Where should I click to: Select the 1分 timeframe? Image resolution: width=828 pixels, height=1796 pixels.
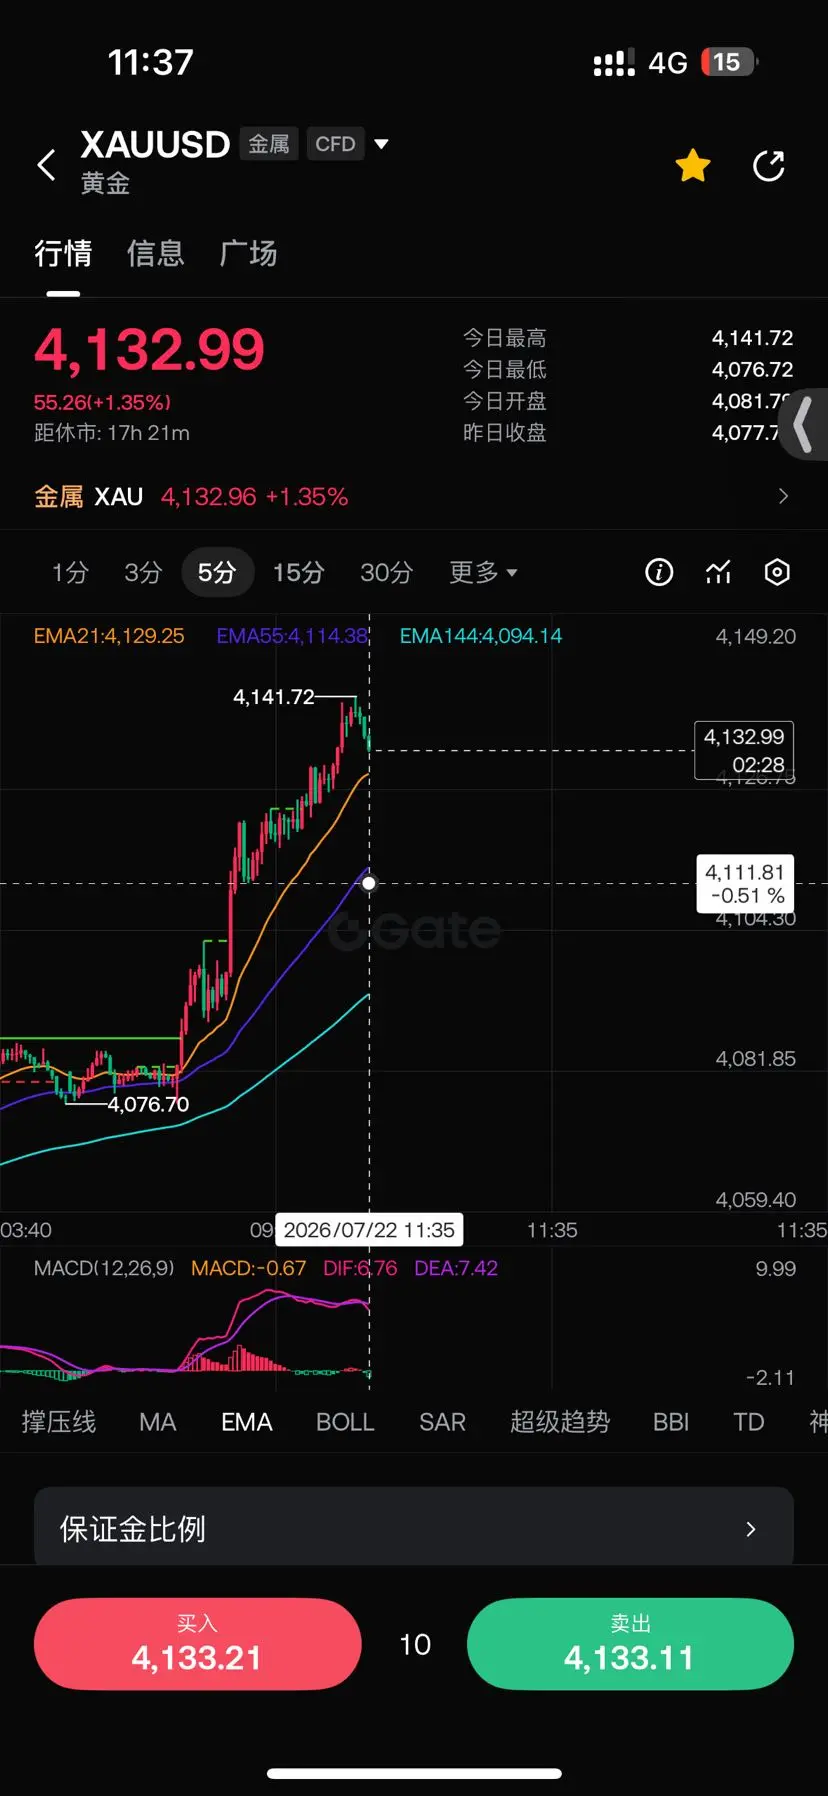click(70, 572)
